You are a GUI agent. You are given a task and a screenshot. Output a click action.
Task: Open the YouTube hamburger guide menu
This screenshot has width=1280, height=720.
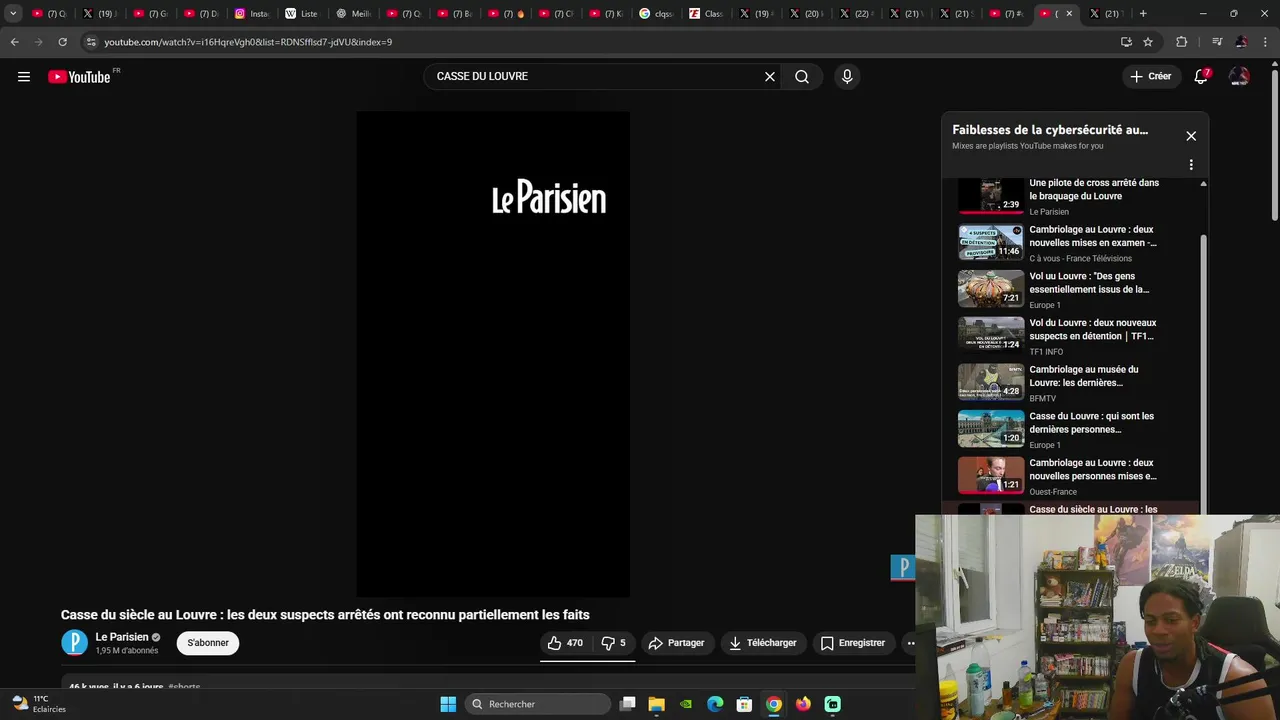click(x=24, y=77)
